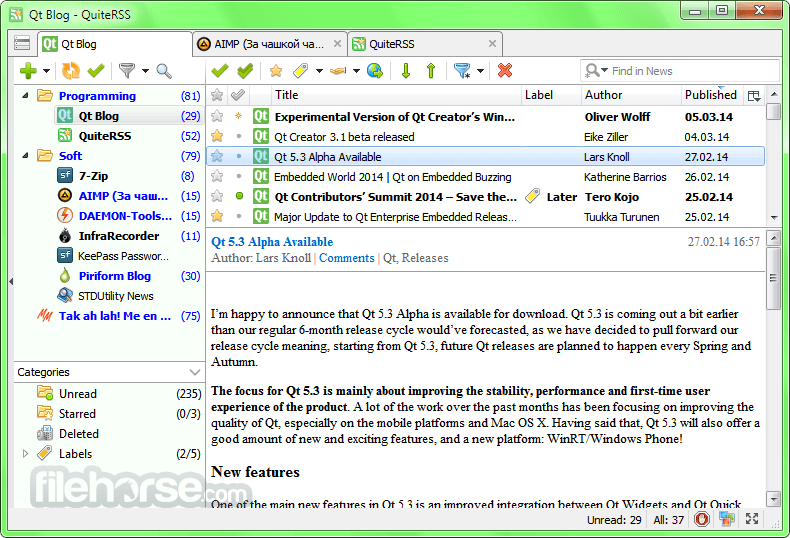Viewport: 790px width, 538px height.
Task: Click the fullscreen toggle icon in status bar
Action: pyautogui.click(x=752, y=519)
